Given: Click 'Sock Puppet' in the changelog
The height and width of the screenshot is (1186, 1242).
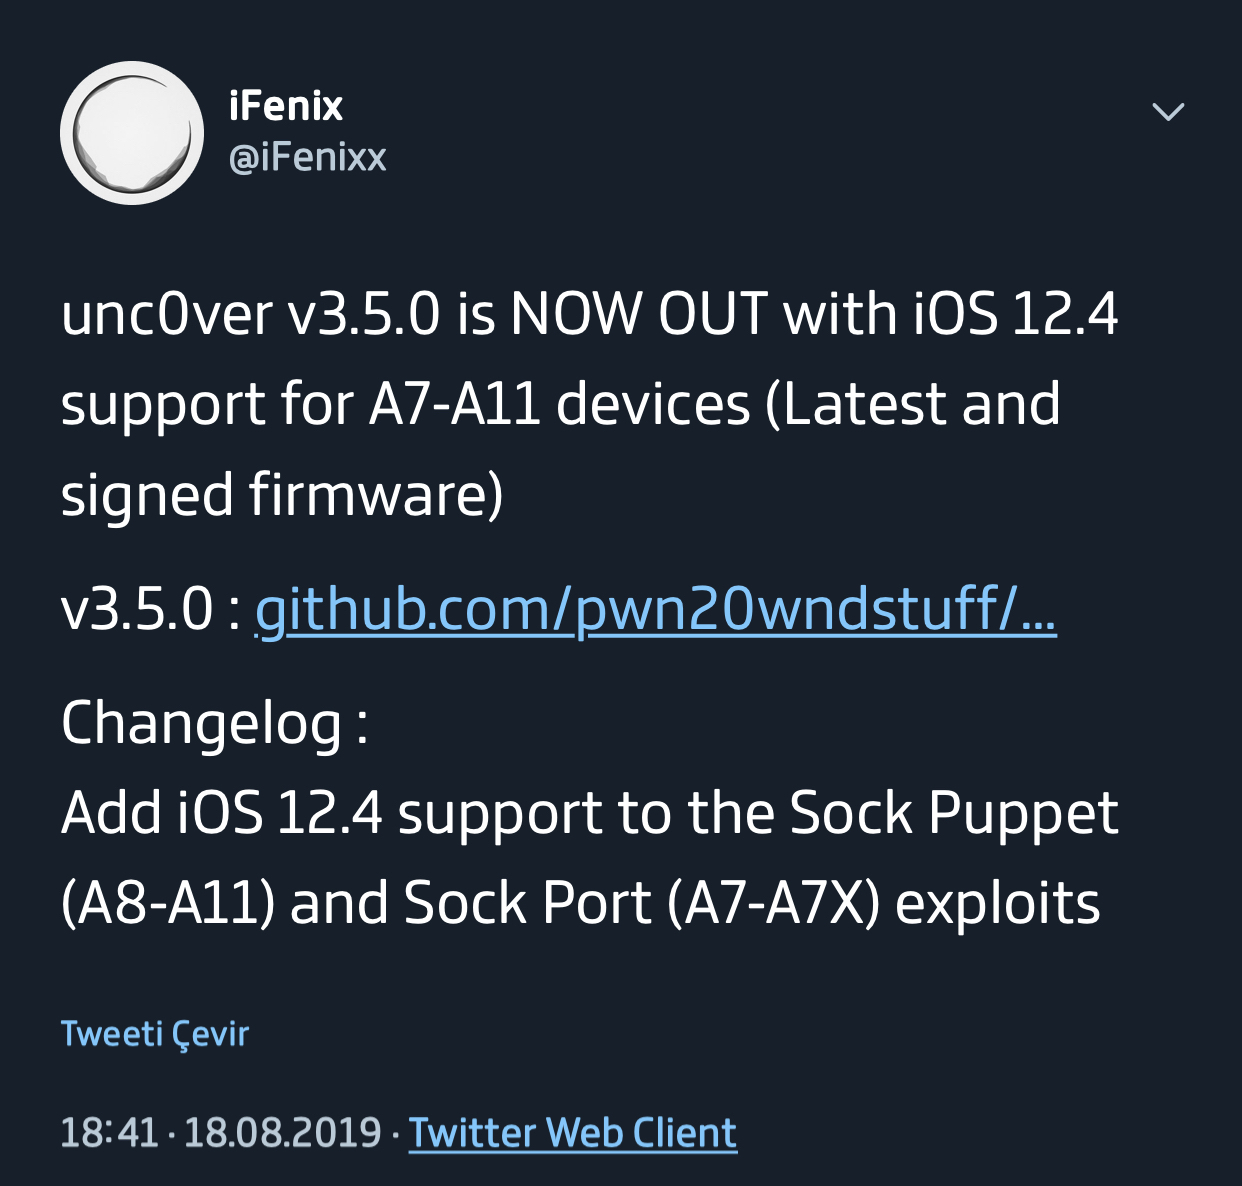Looking at the screenshot, I should point(954,813).
